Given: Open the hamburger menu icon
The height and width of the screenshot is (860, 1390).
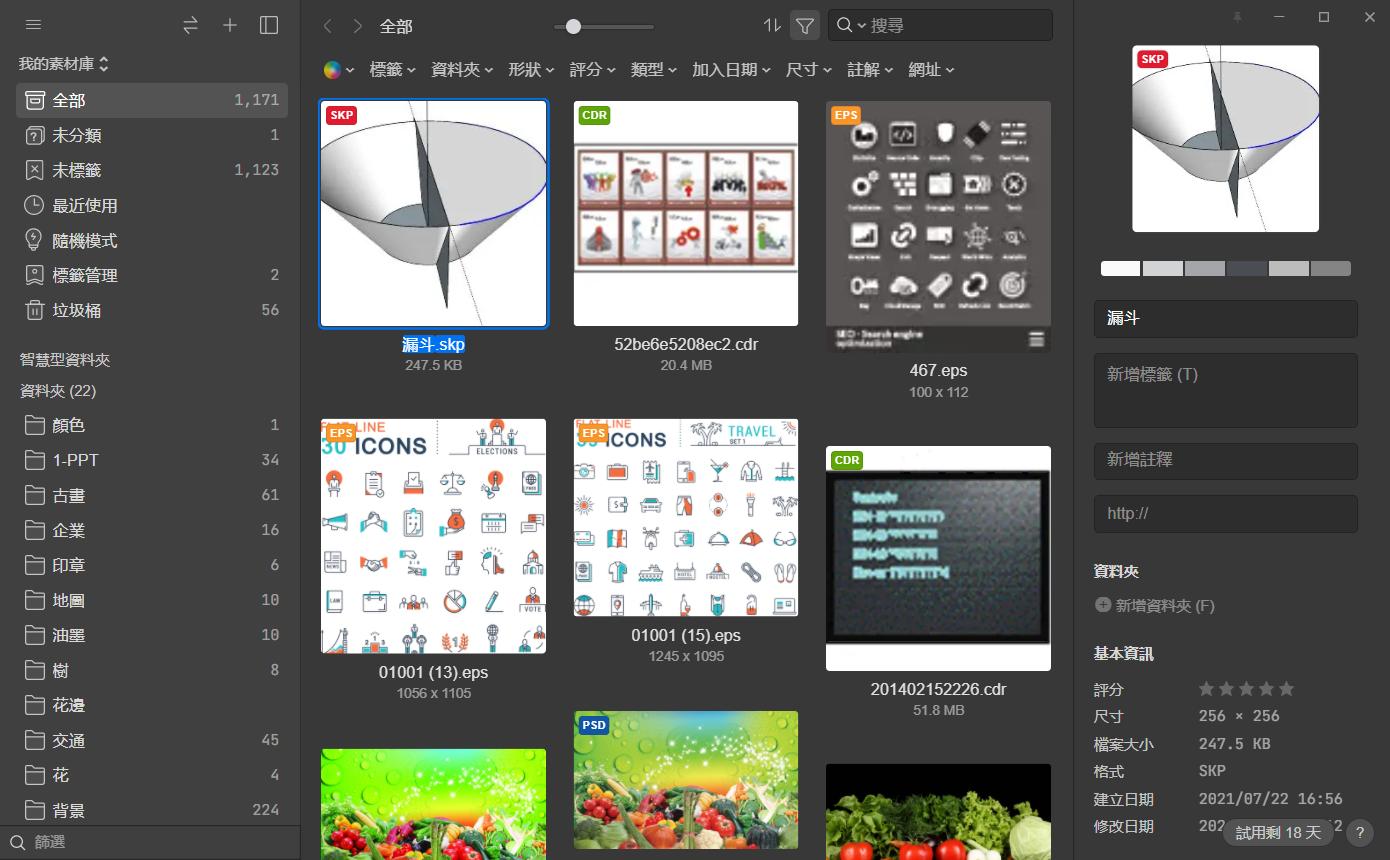Looking at the screenshot, I should coord(33,25).
